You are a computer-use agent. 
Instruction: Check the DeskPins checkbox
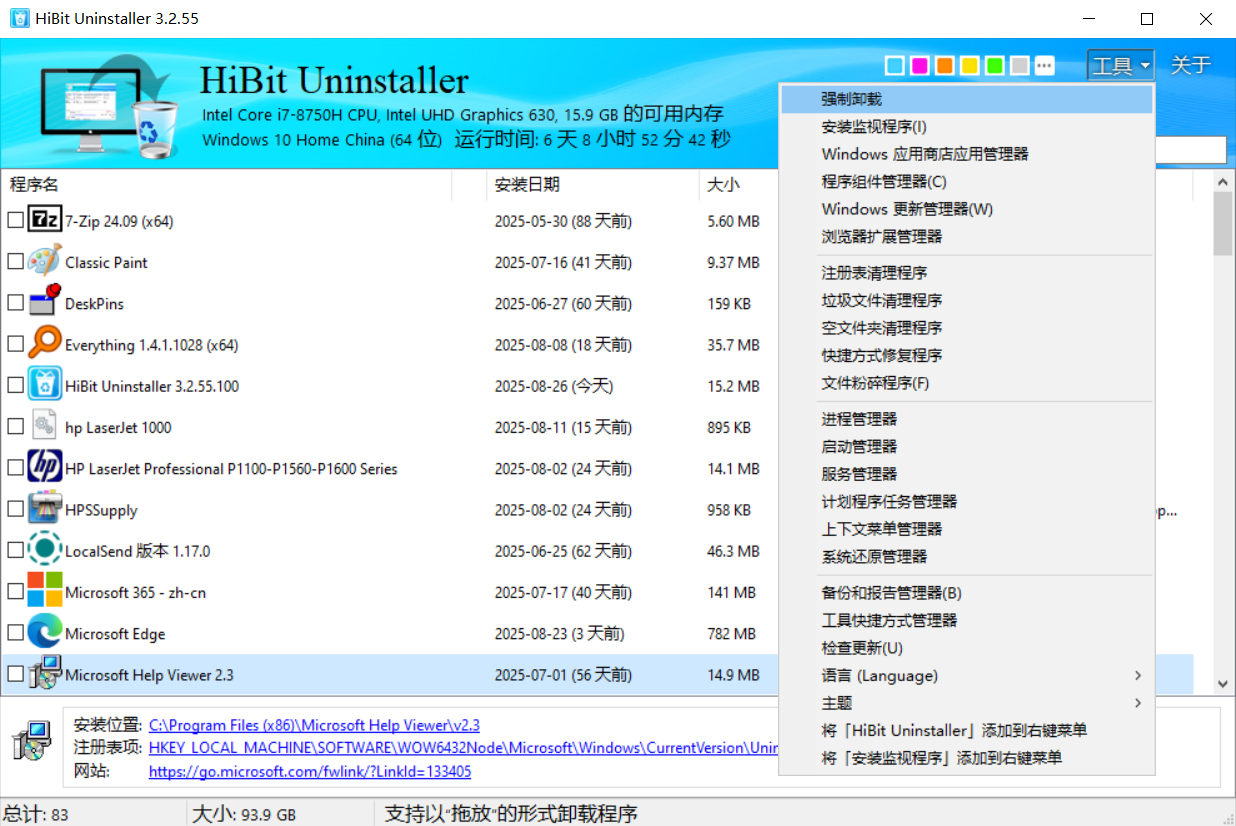coord(15,303)
